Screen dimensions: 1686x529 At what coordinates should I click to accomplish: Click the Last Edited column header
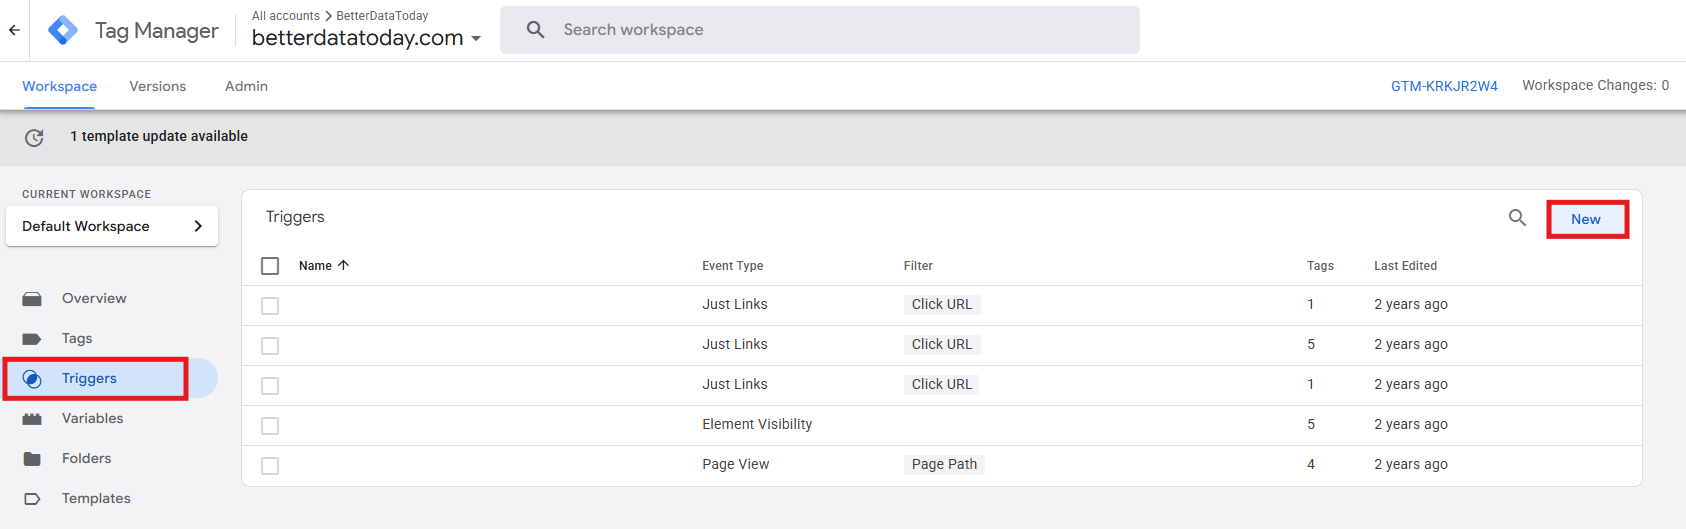coord(1405,266)
